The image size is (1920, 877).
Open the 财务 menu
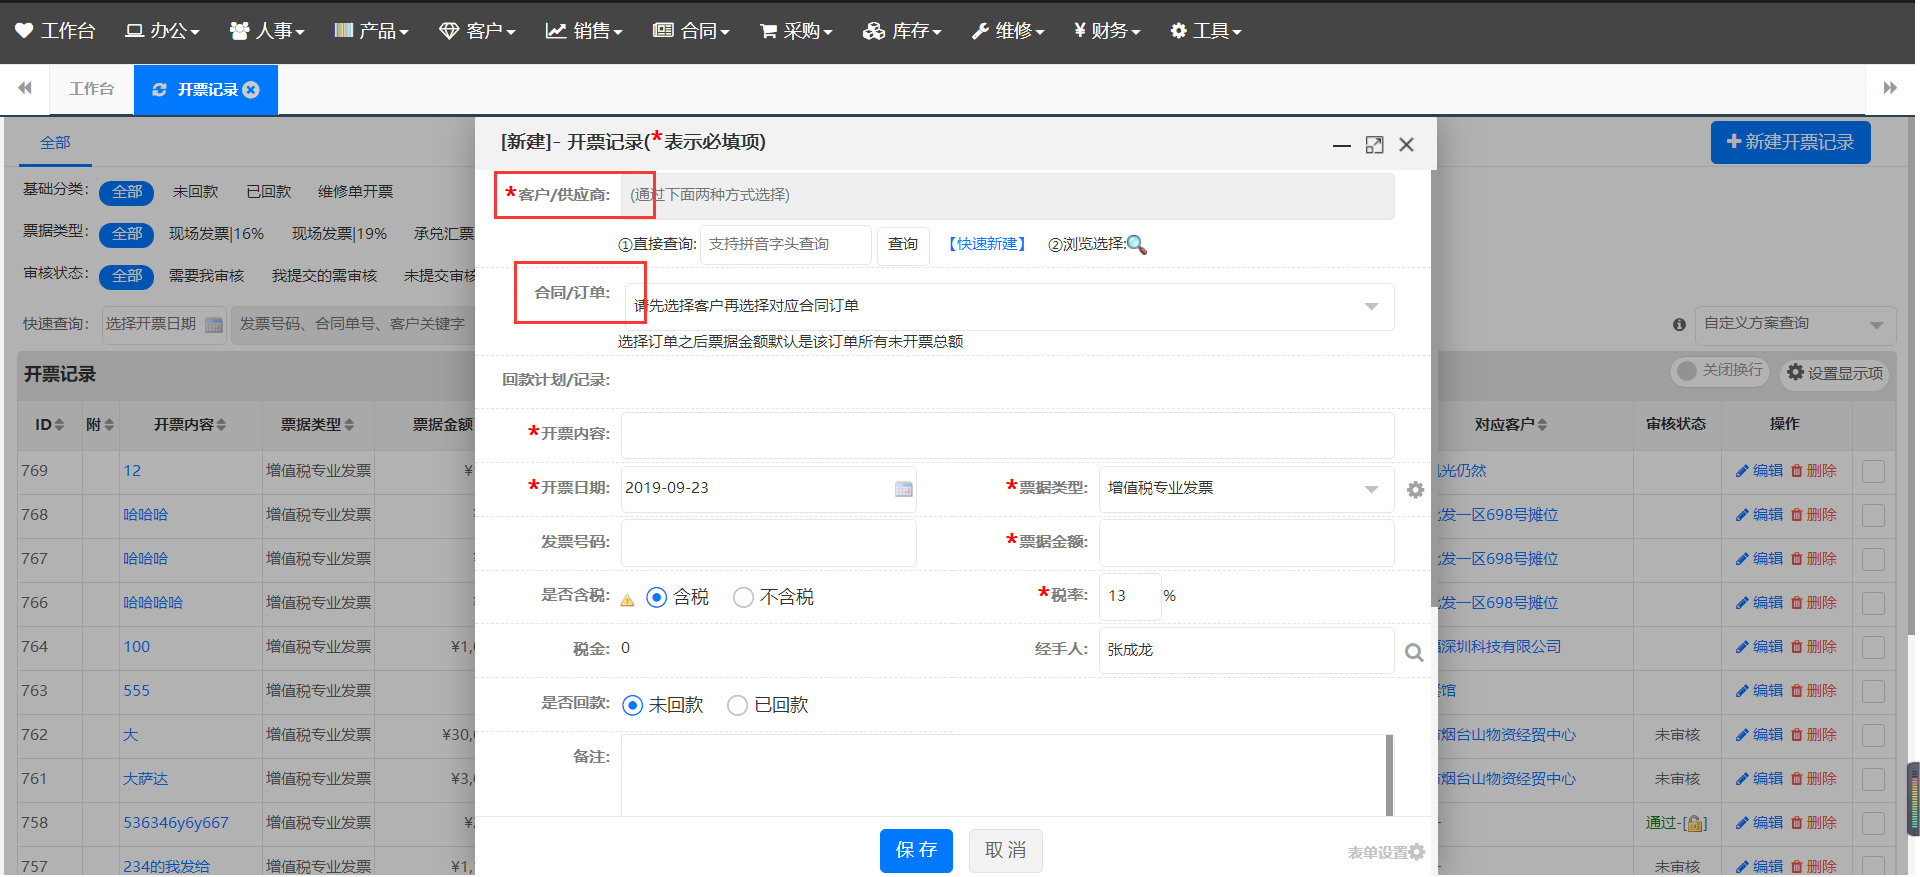1107,31
